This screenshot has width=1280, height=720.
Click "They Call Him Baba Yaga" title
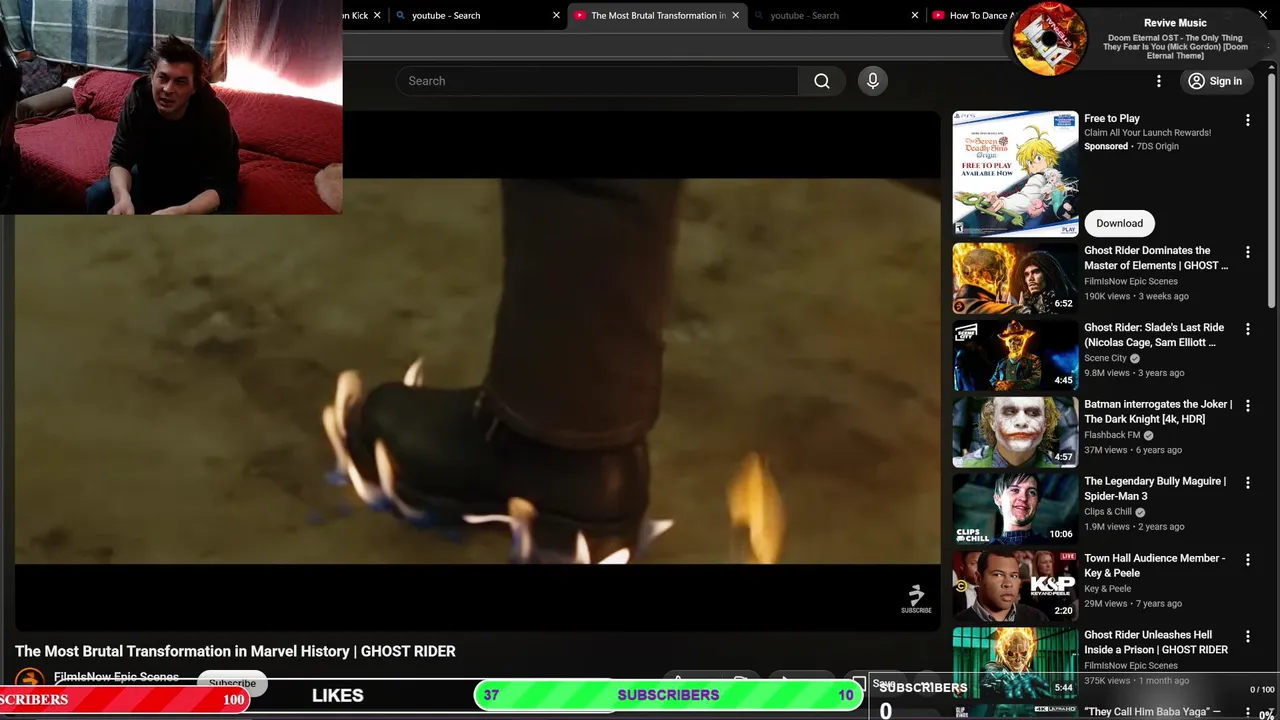(1152, 711)
